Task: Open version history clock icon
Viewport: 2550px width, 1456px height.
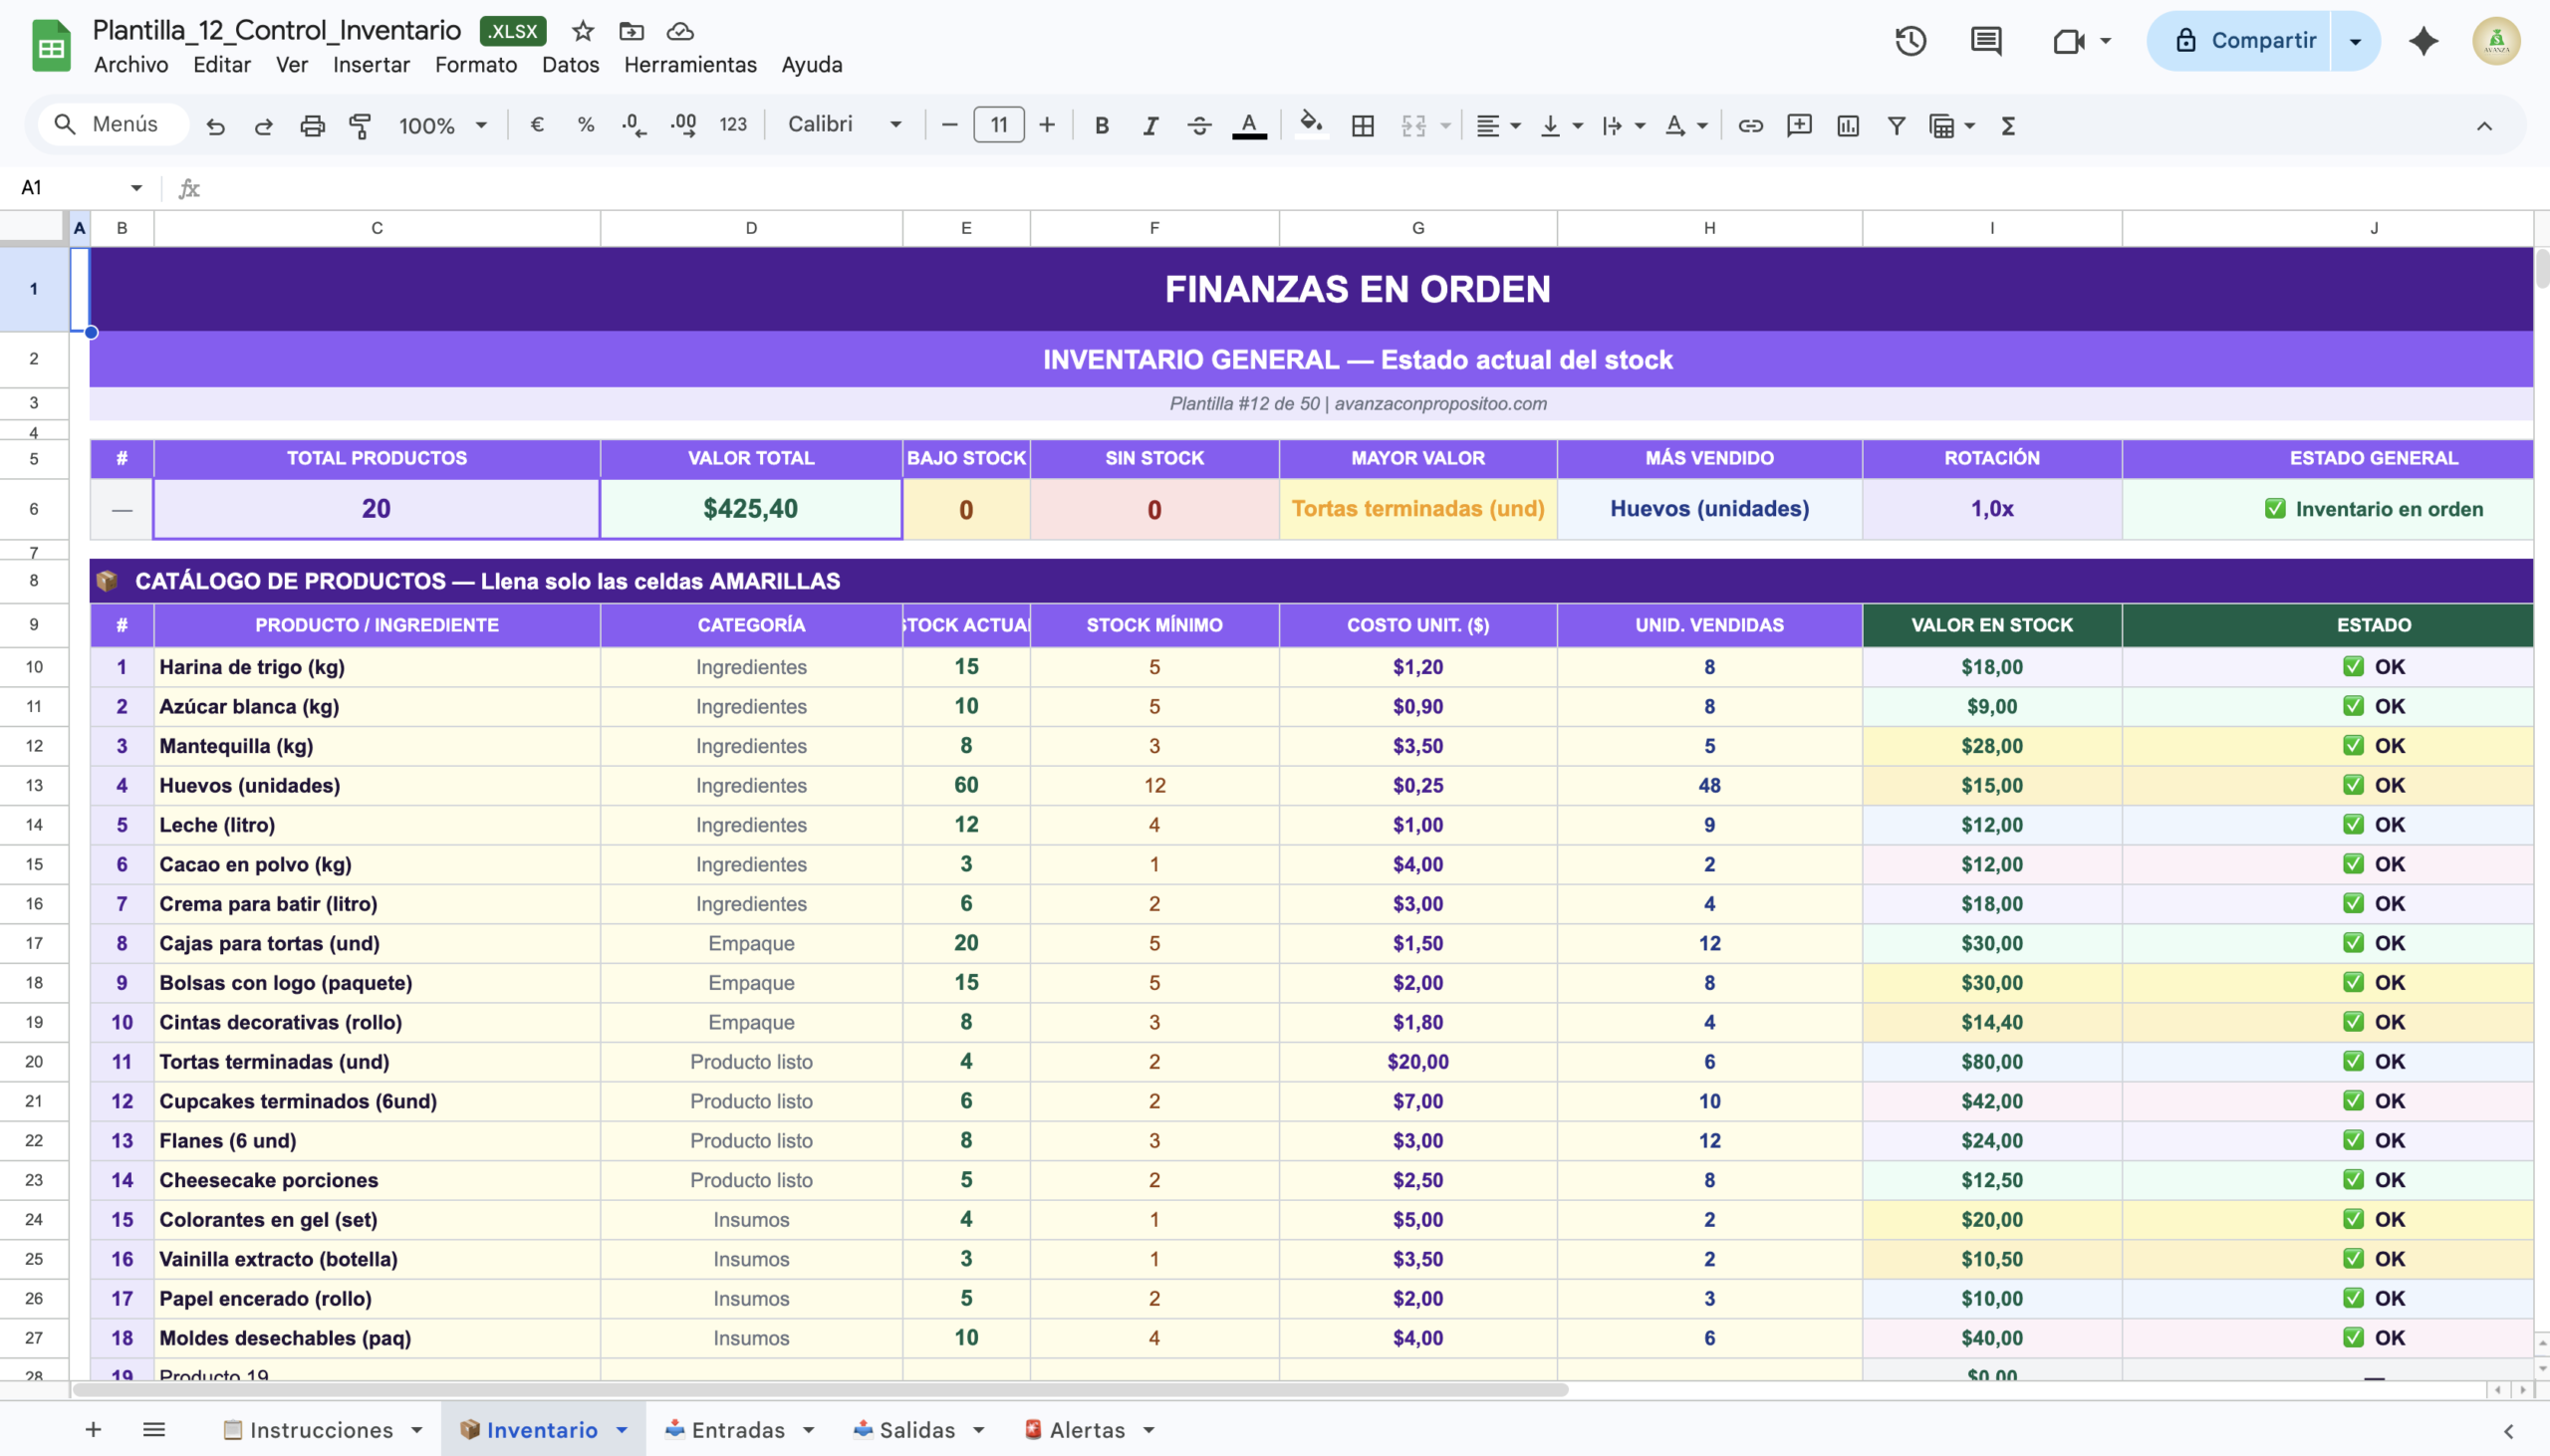Action: pyautogui.click(x=1910, y=41)
